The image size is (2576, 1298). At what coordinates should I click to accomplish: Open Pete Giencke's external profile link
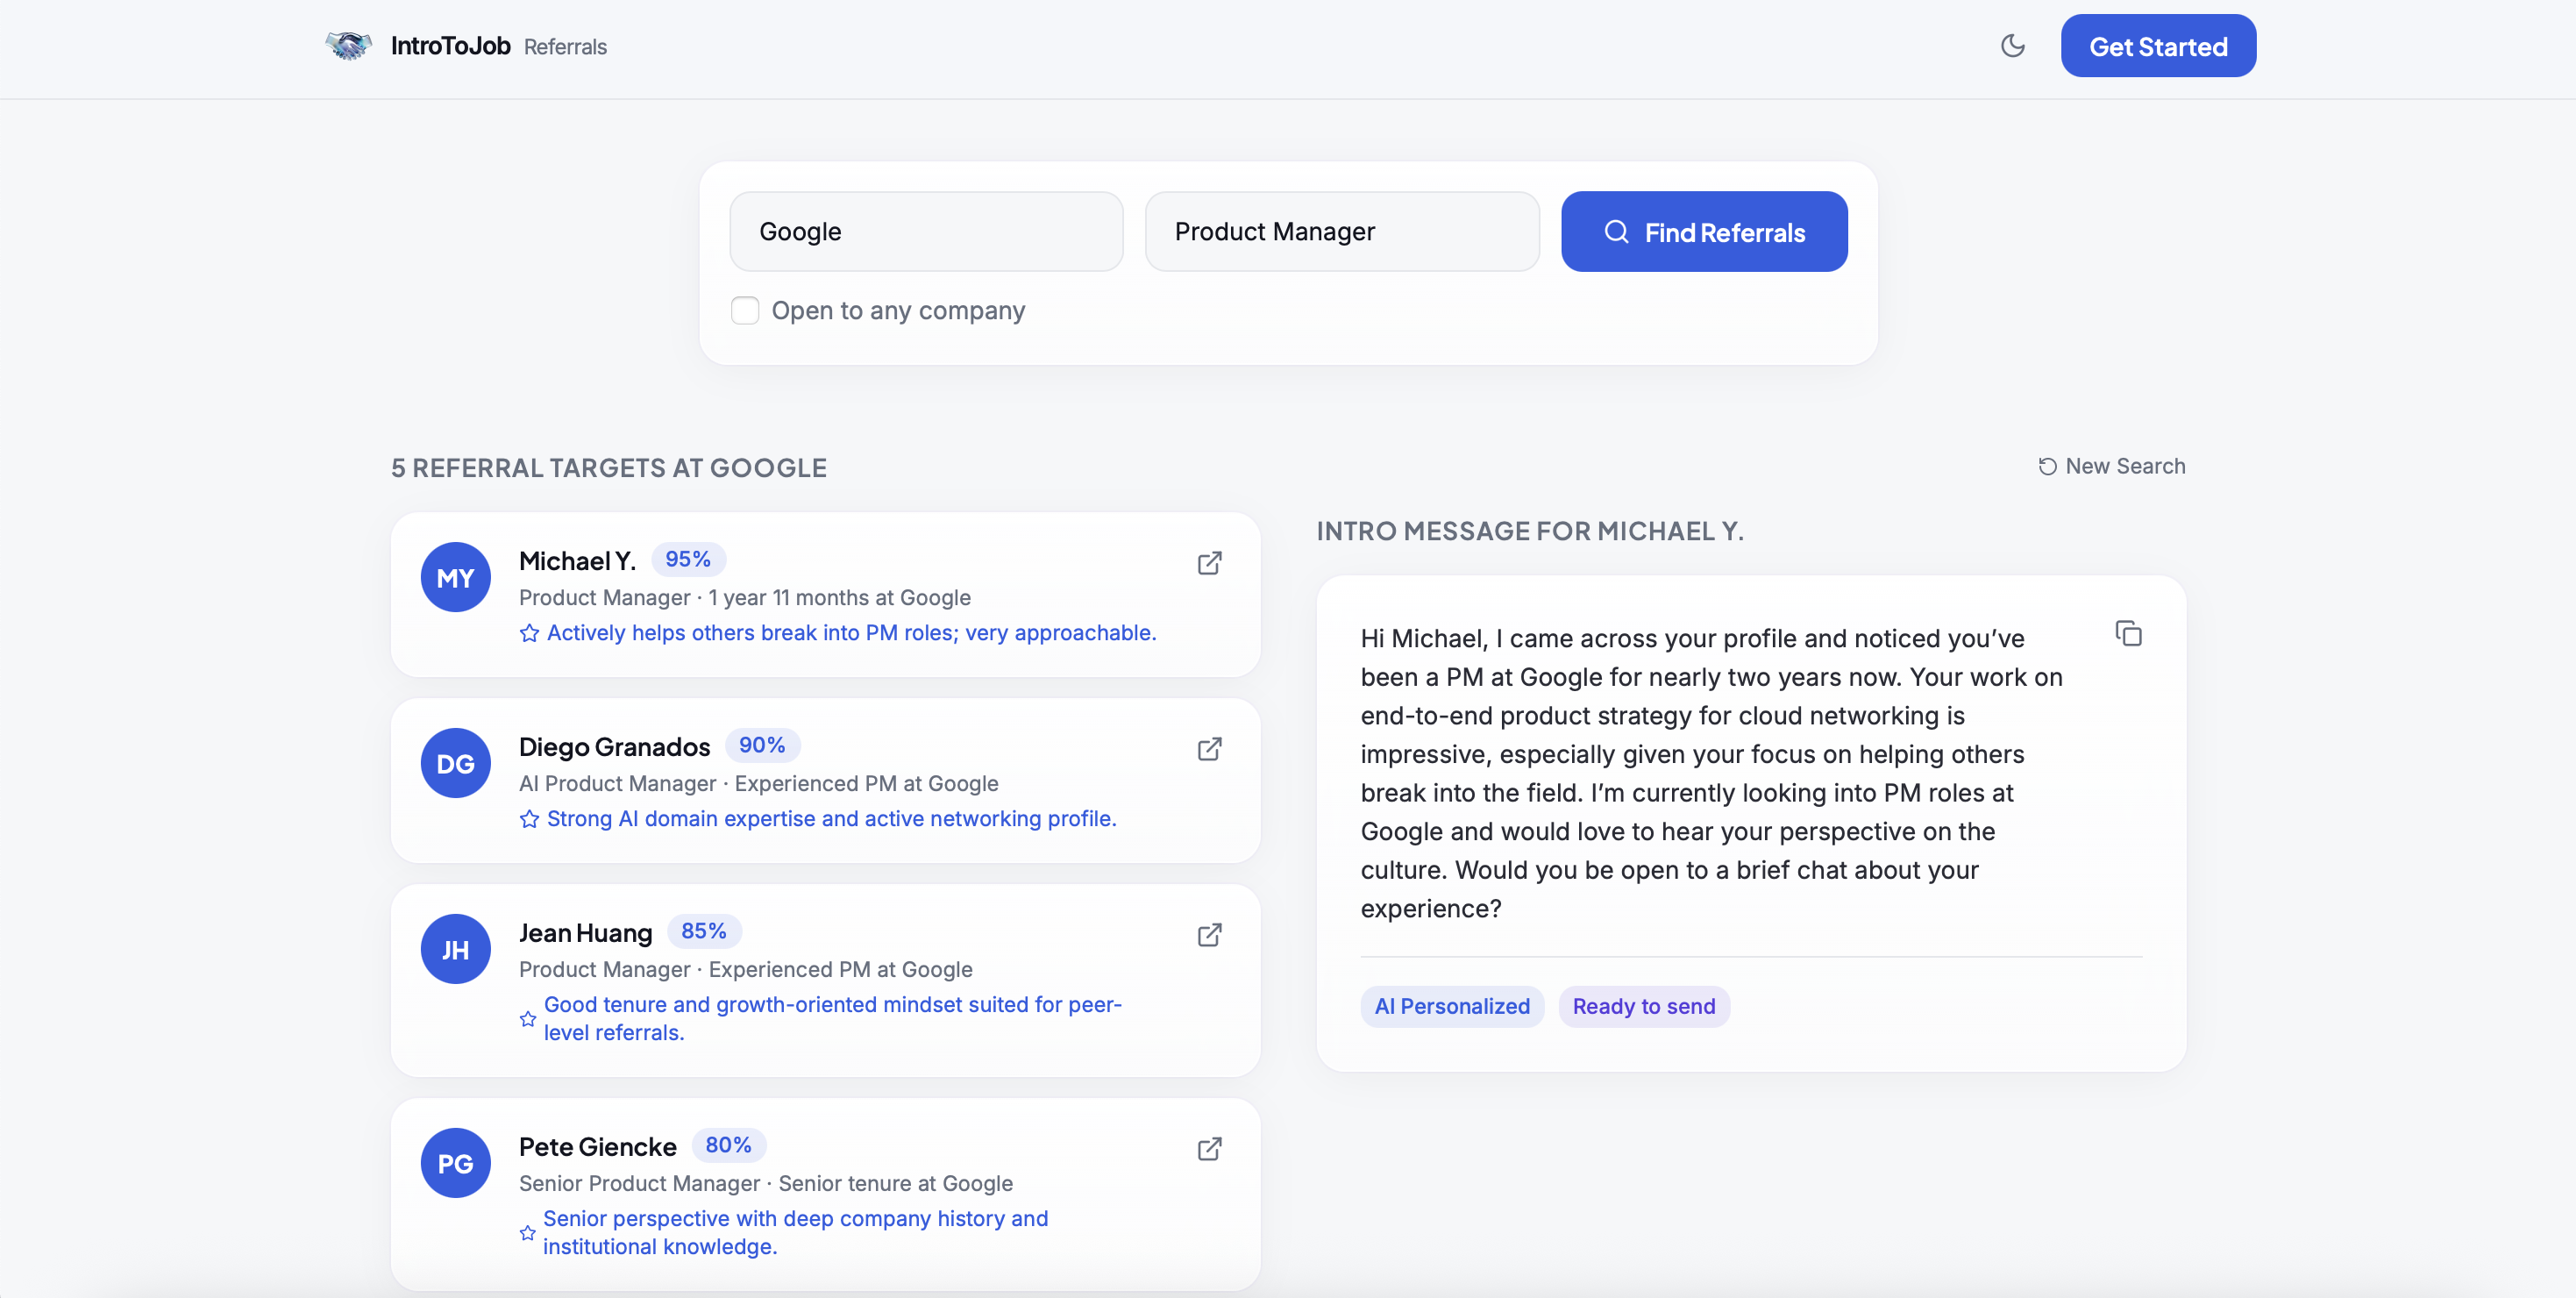tap(1209, 1149)
